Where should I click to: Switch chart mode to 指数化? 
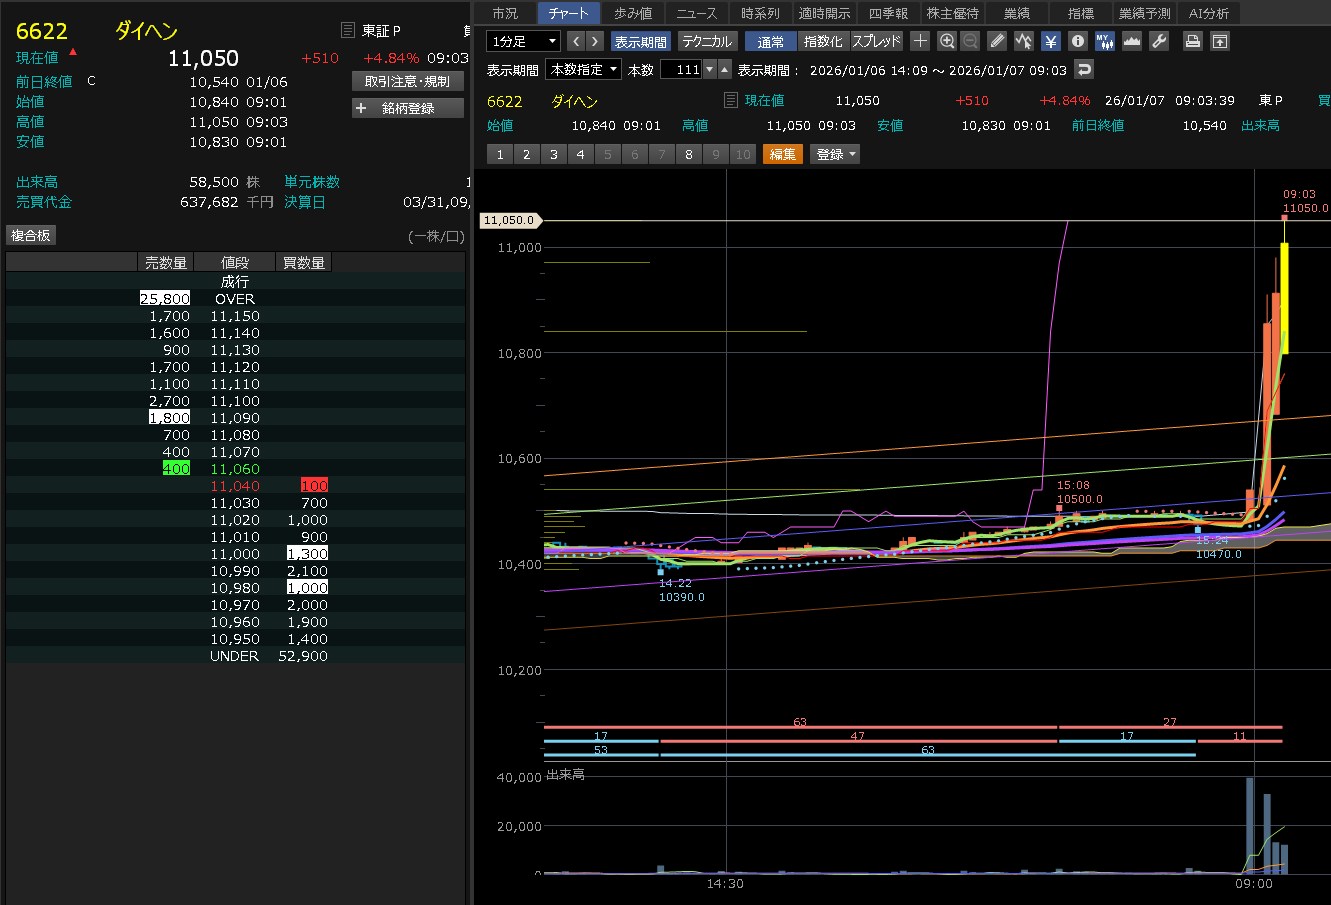pos(823,41)
